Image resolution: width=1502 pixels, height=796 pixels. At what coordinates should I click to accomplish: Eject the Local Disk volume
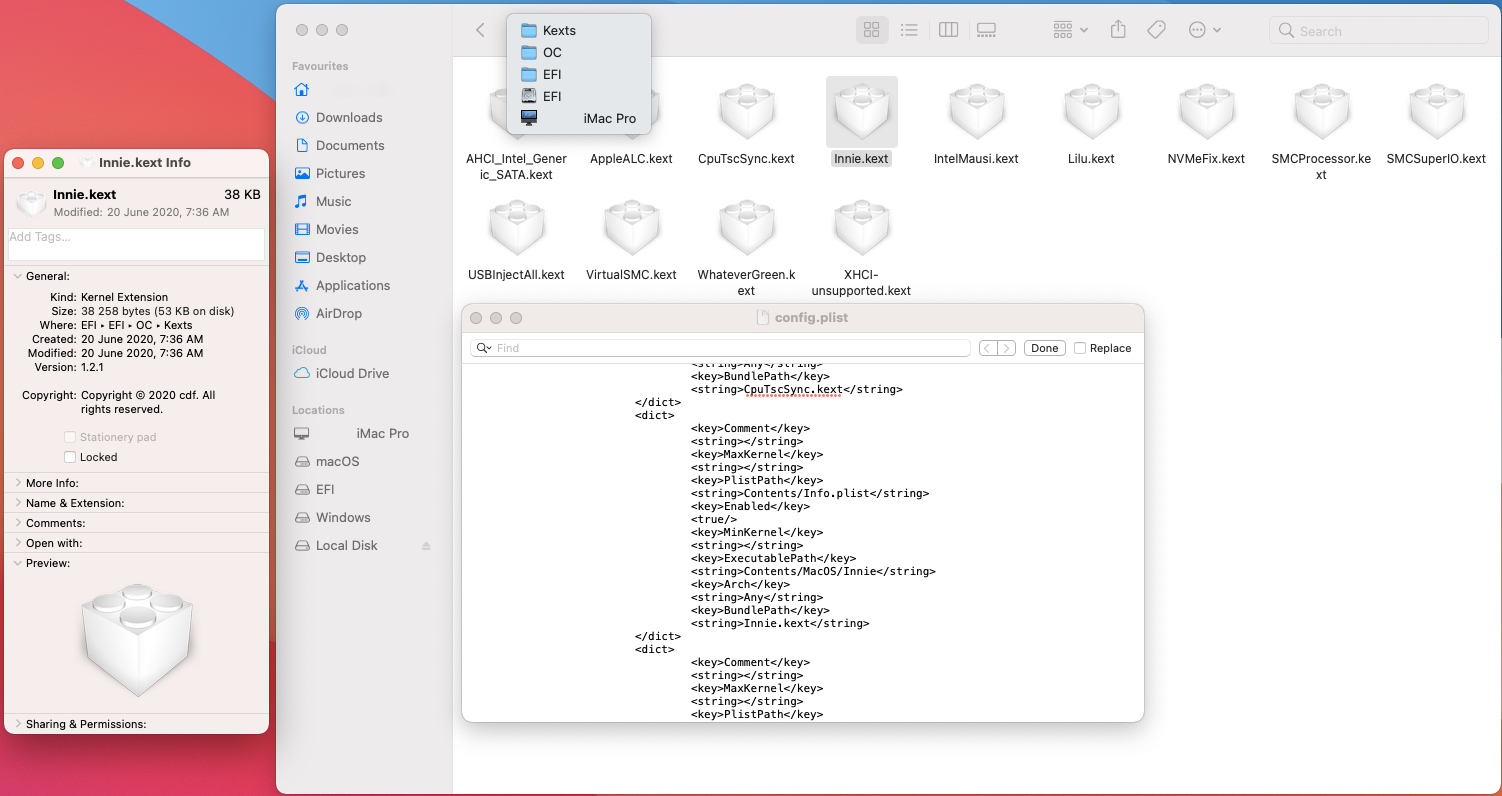point(426,546)
